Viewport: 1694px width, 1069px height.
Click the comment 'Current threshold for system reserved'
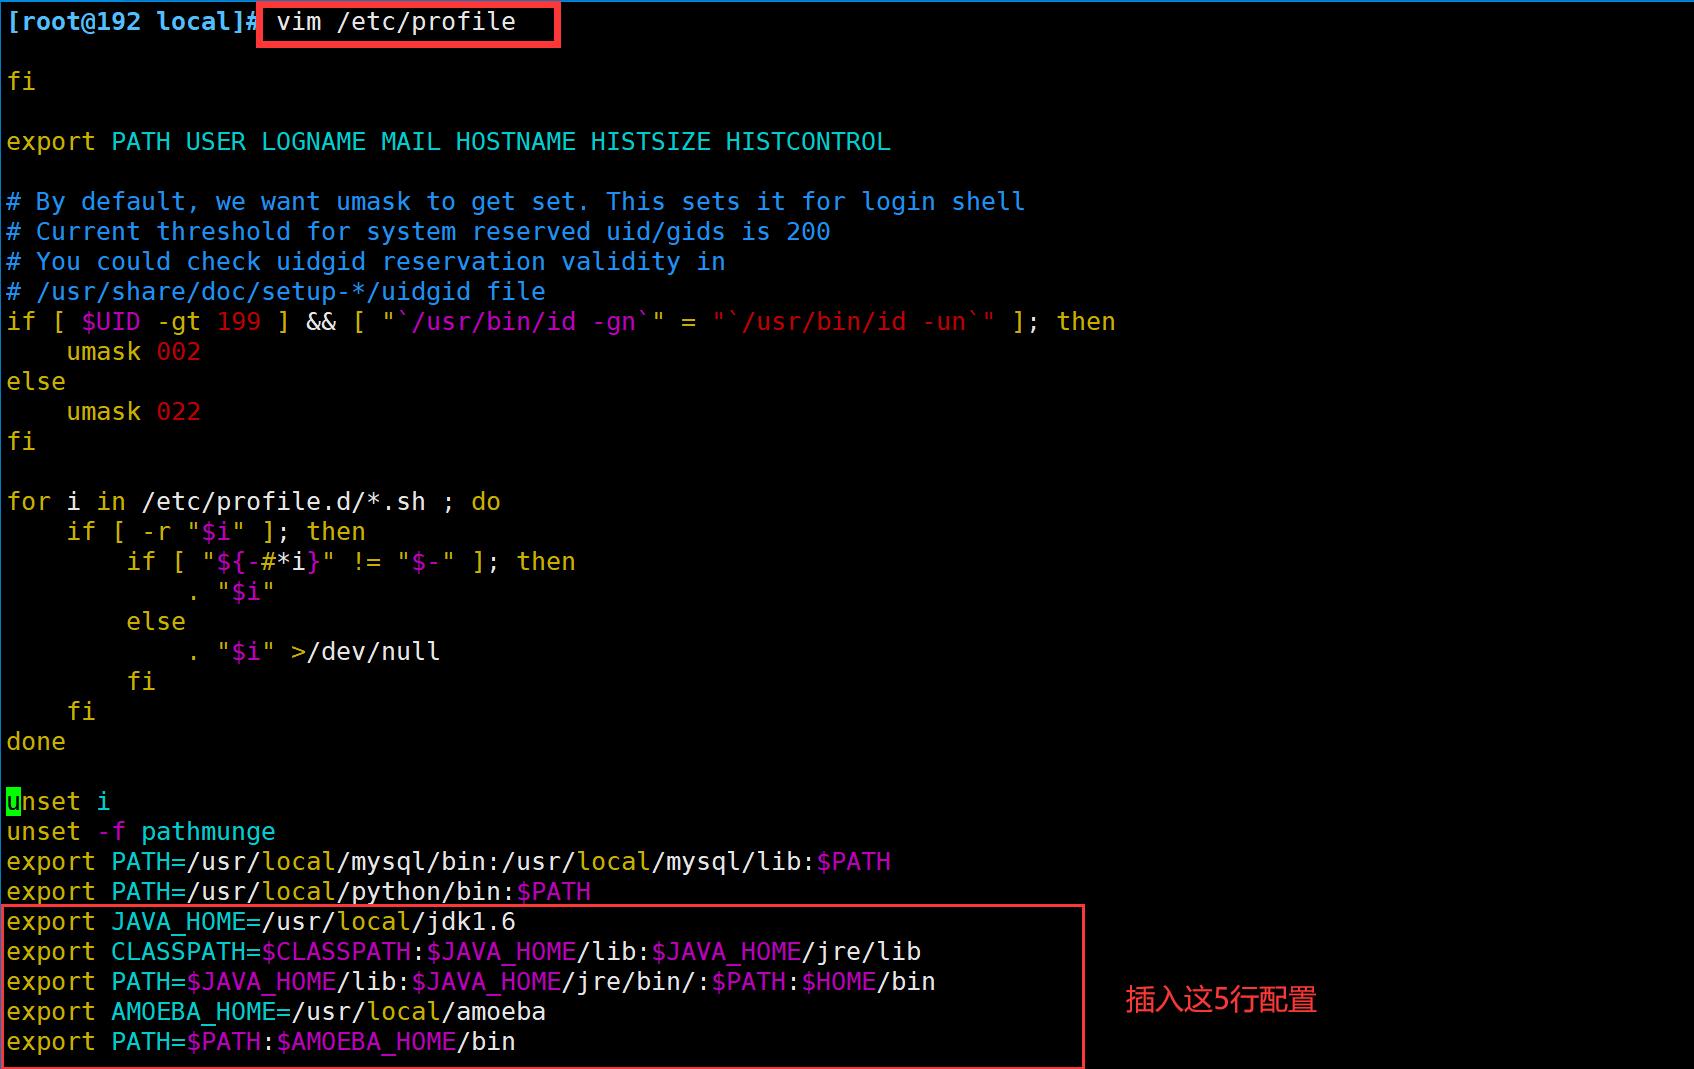coord(418,232)
